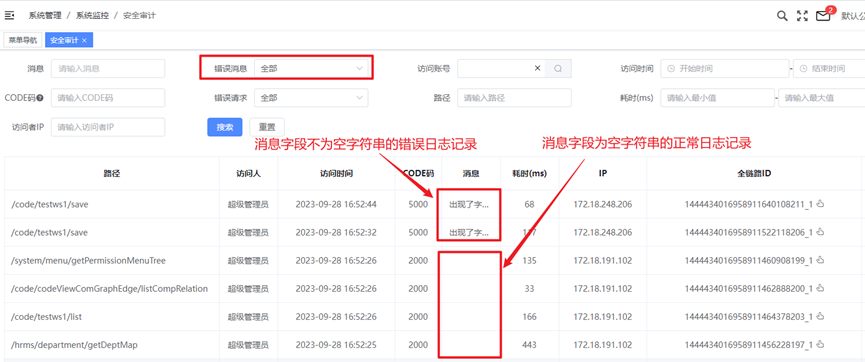The image size is (865, 362).
Task: Collapse the sidebar with the hamburger icon
Action: (9, 15)
